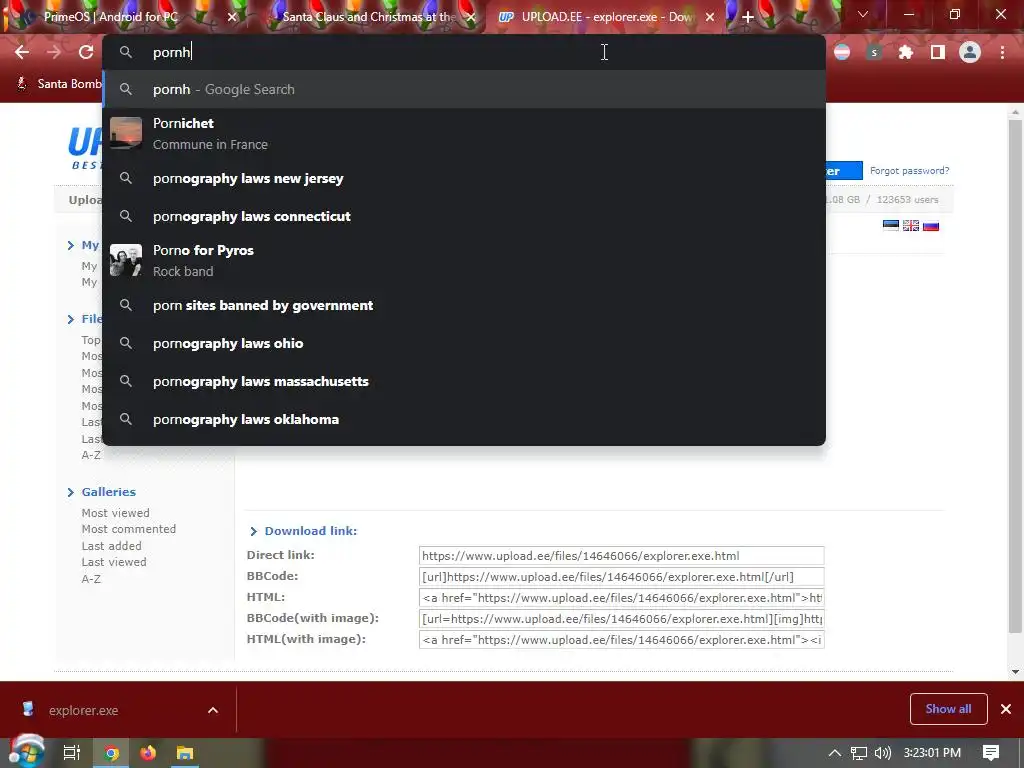Open the Chrome profile avatar
The height and width of the screenshot is (768, 1024).
coord(970,52)
